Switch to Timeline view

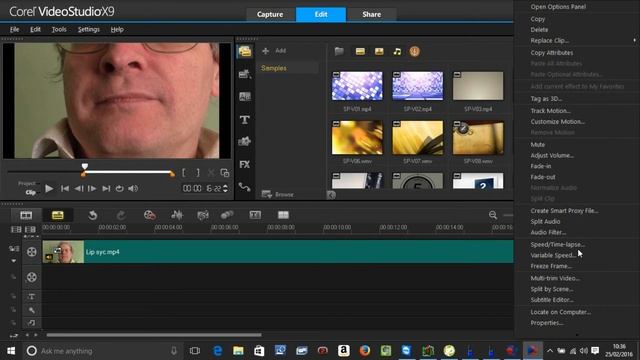click(x=58, y=215)
